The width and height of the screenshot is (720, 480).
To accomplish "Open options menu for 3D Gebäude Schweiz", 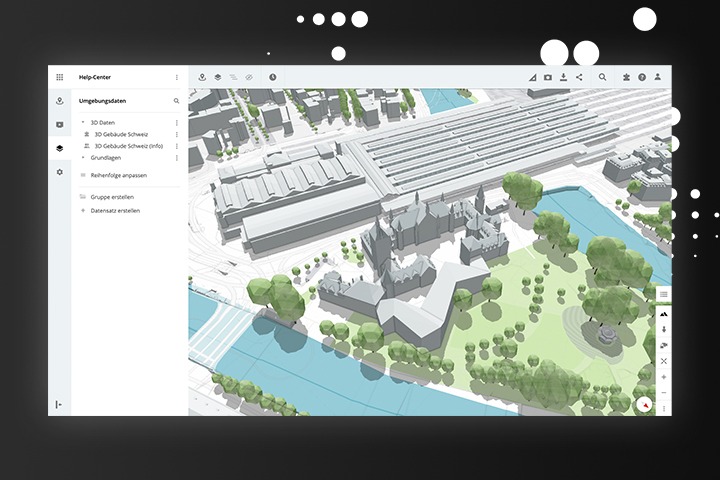I will 177,134.
